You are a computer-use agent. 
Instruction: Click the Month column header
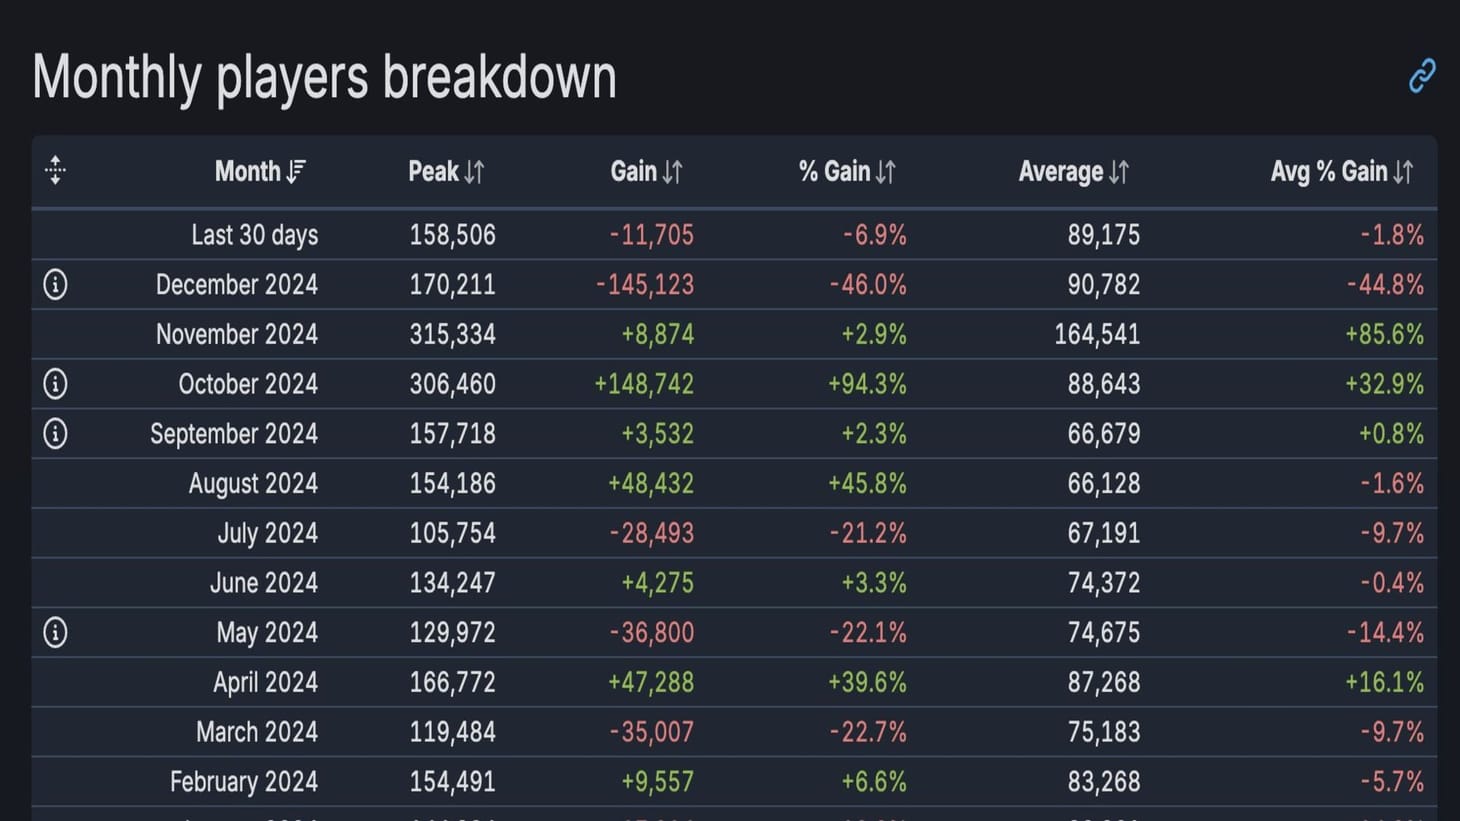(x=249, y=170)
